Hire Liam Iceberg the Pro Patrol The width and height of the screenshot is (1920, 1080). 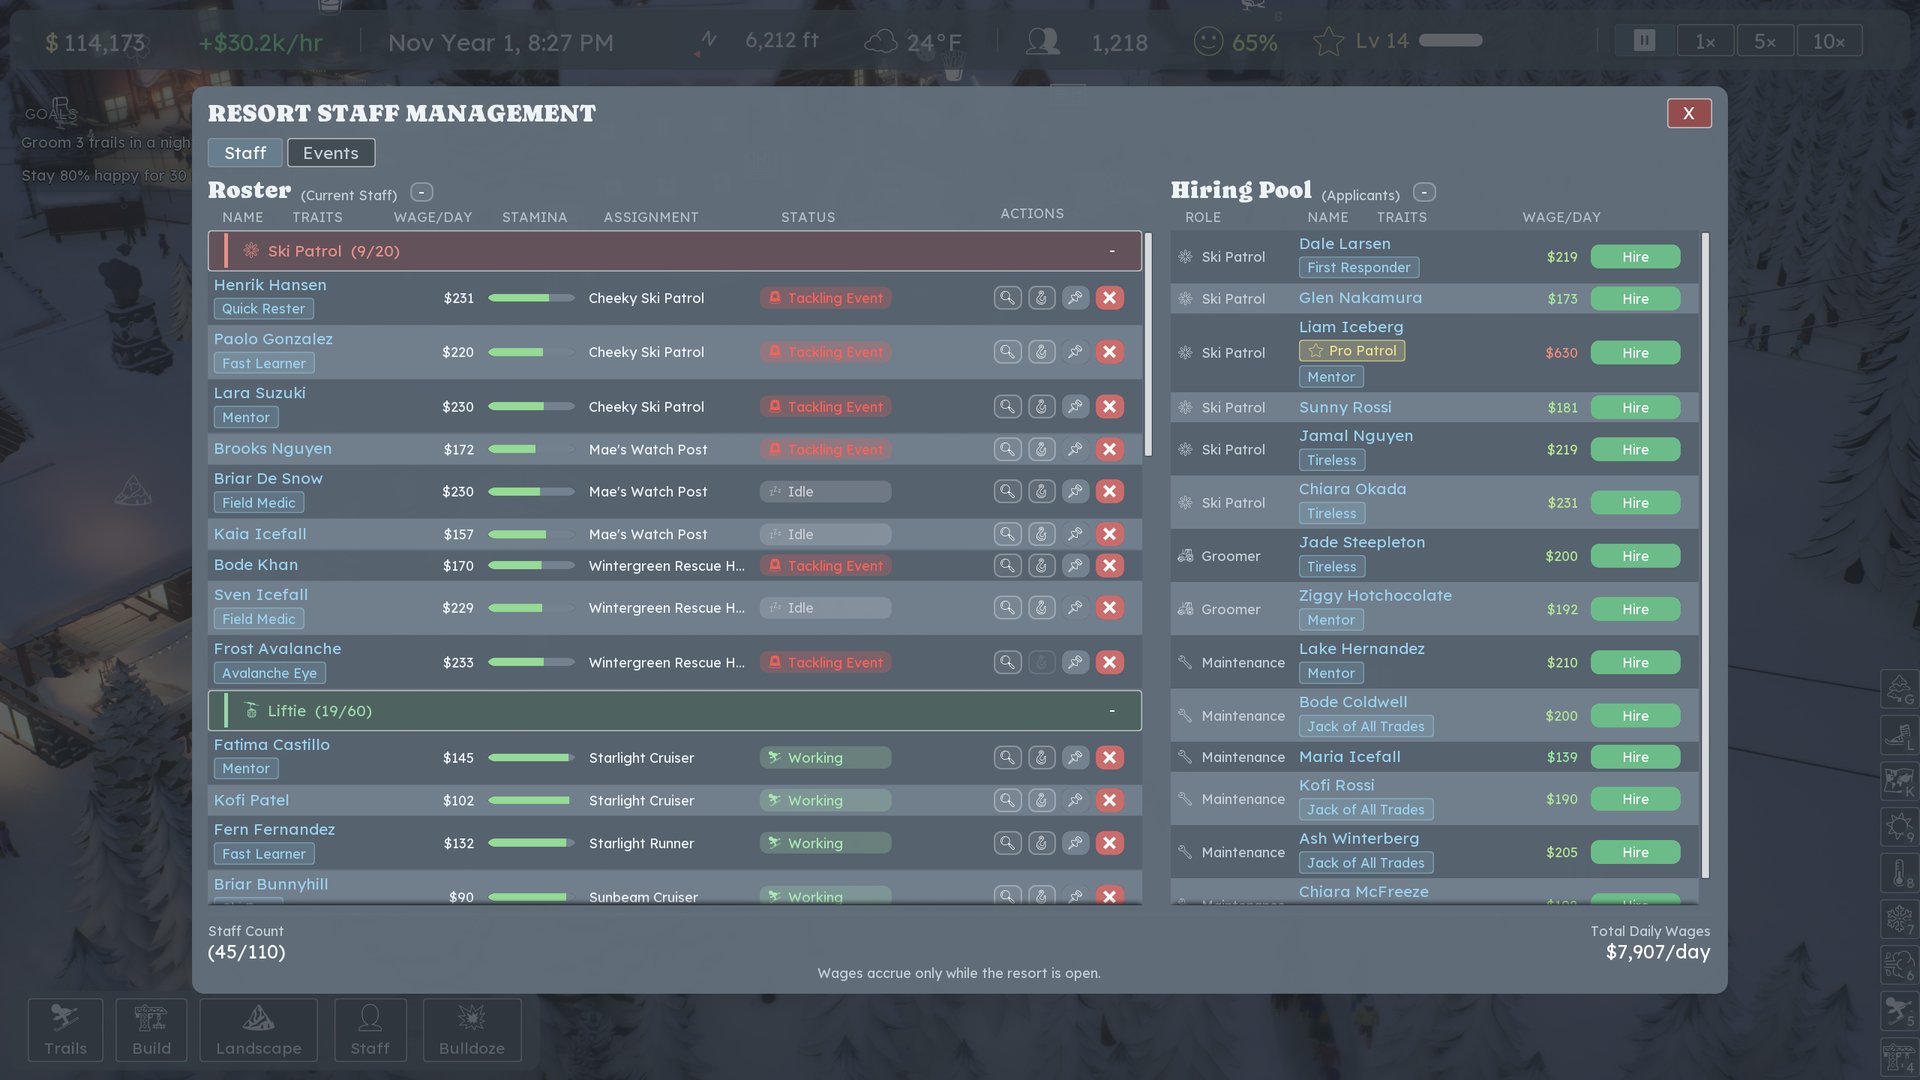pyautogui.click(x=1635, y=353)
